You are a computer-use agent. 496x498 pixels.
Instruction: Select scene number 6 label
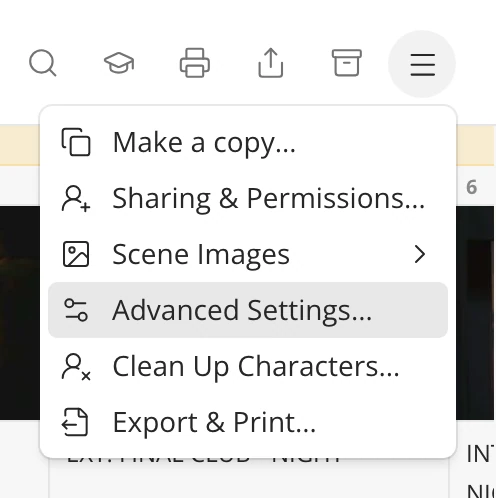tap(471, 187)
